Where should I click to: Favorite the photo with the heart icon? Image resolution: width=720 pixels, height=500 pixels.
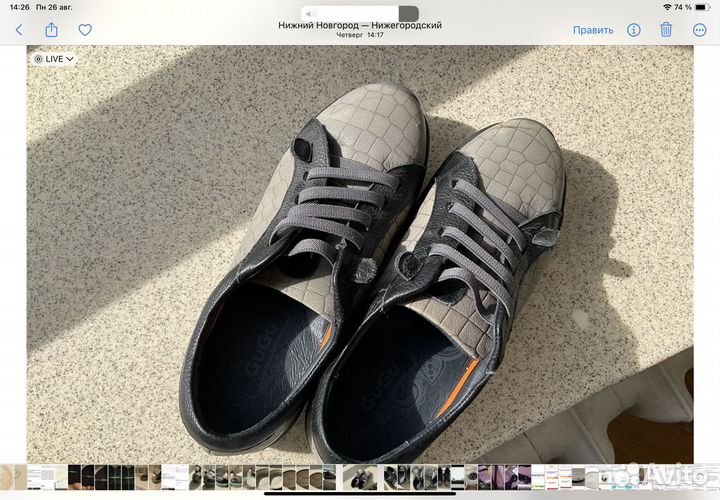pyautogui.click(x=85, y=30)
